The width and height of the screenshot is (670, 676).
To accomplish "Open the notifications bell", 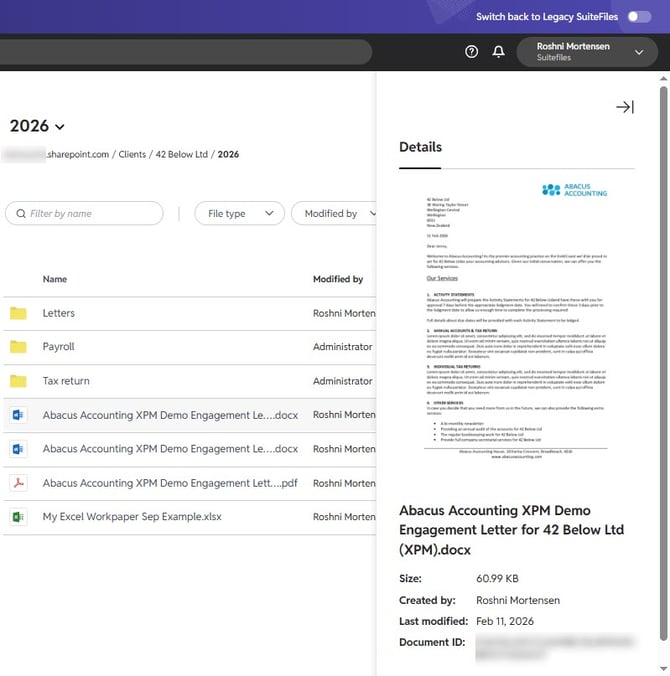I will (x=498, y=52).
